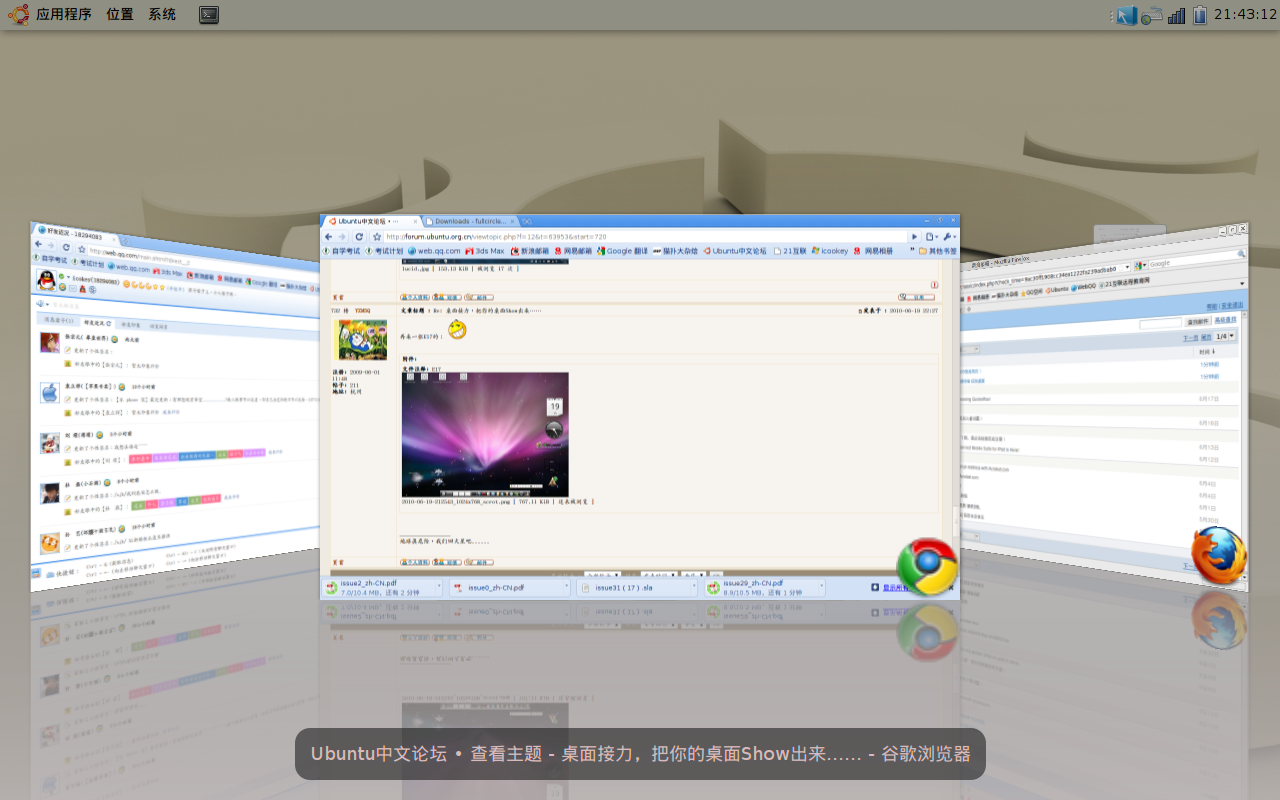Screen dimensions: 1280x800
Task: Open the 网易邮箱 bookmark in Chrome
Action: (x=573, y=251)
